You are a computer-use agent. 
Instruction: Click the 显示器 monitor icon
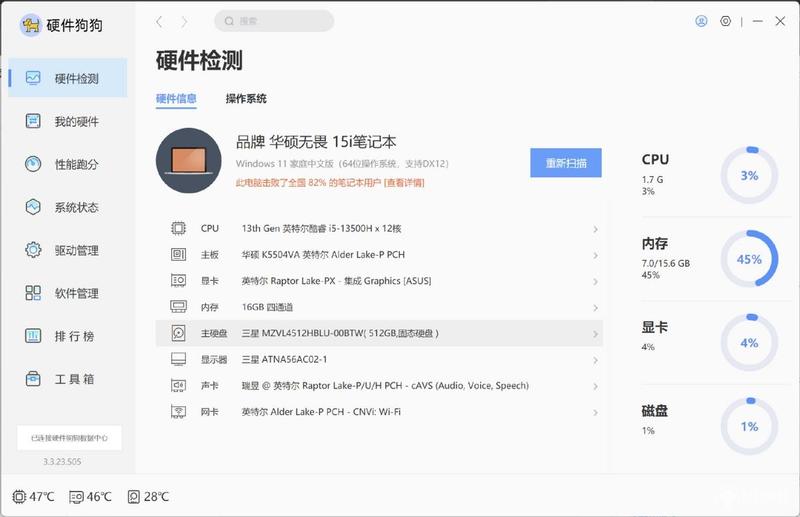[x=178, y=359]
